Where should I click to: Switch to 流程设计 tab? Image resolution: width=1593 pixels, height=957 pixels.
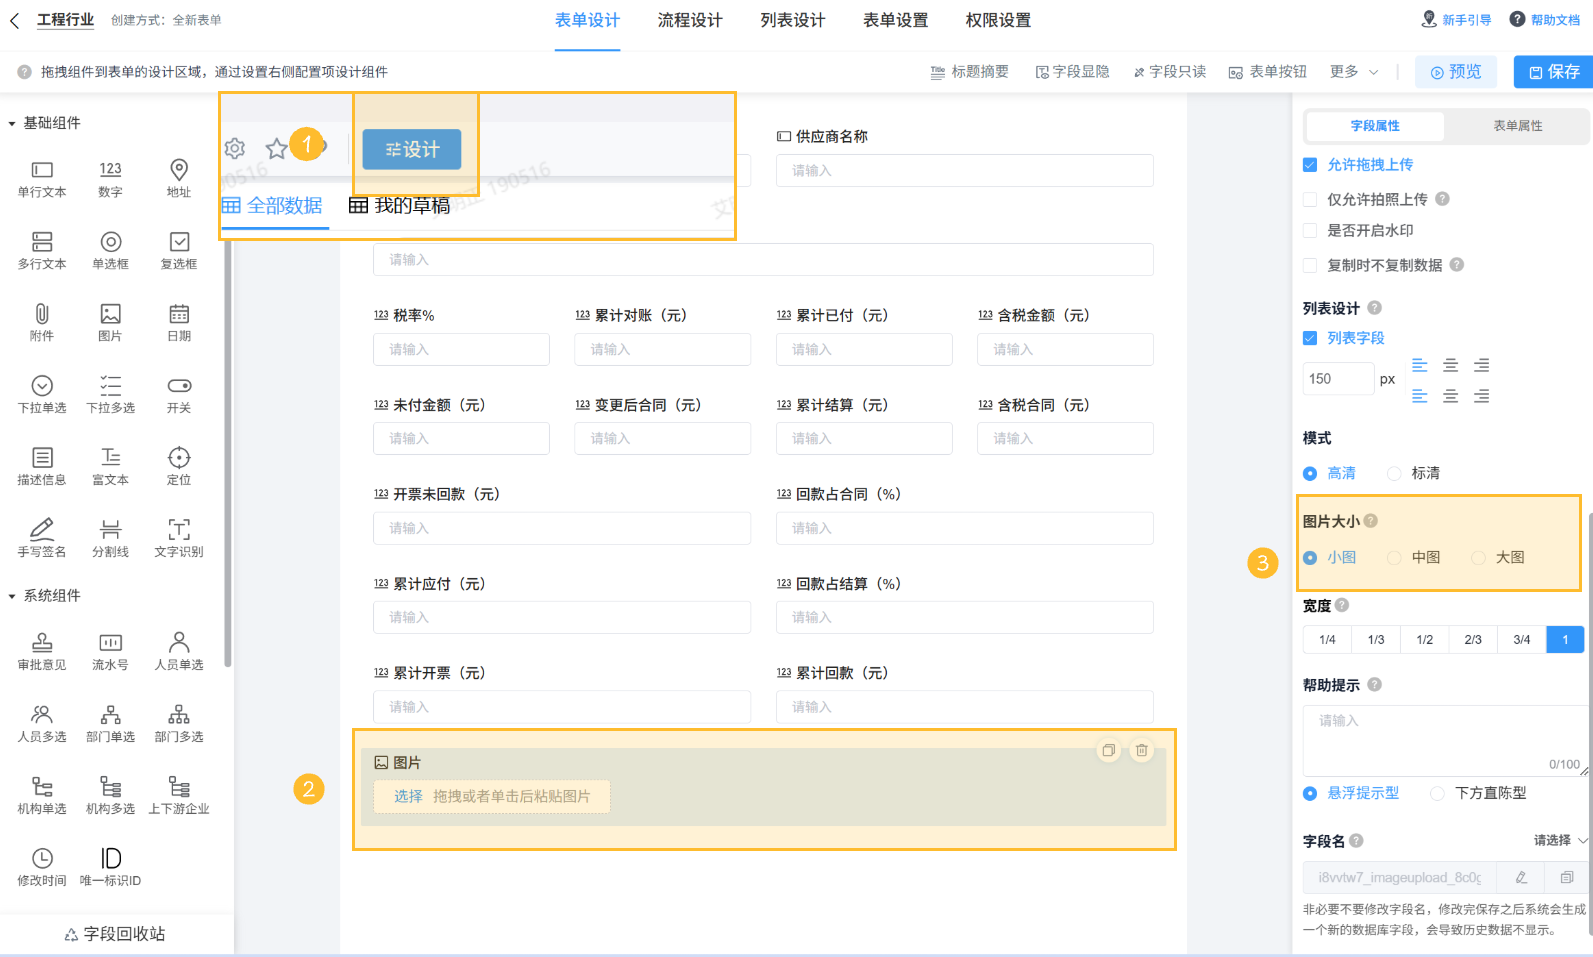(690, 20)
